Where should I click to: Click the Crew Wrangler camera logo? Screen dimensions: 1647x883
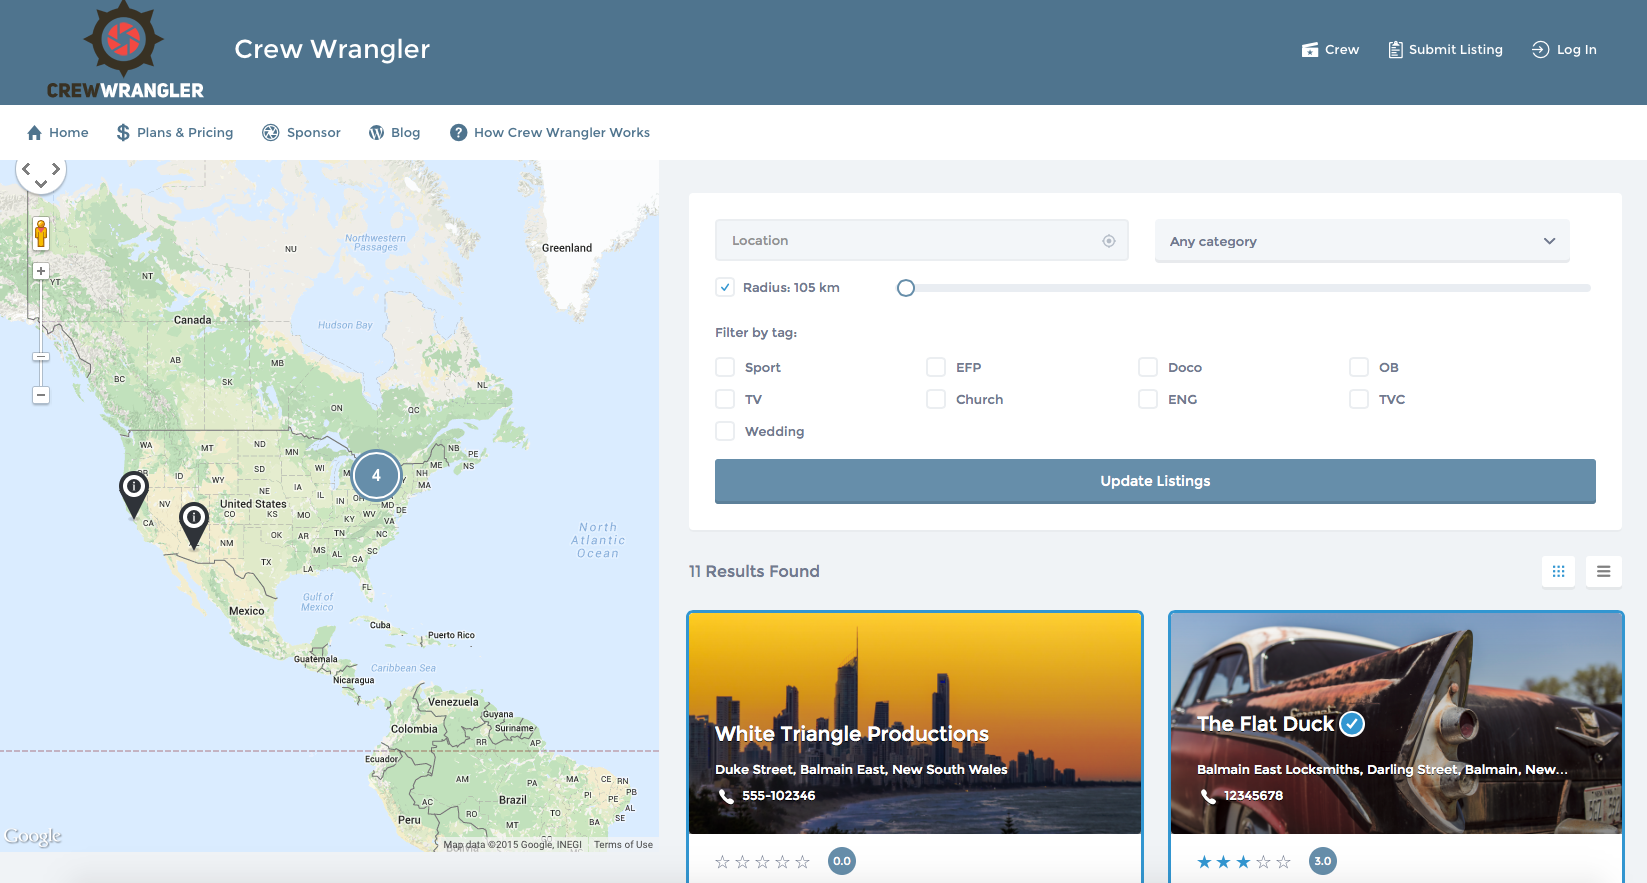[x=124, y=50]
